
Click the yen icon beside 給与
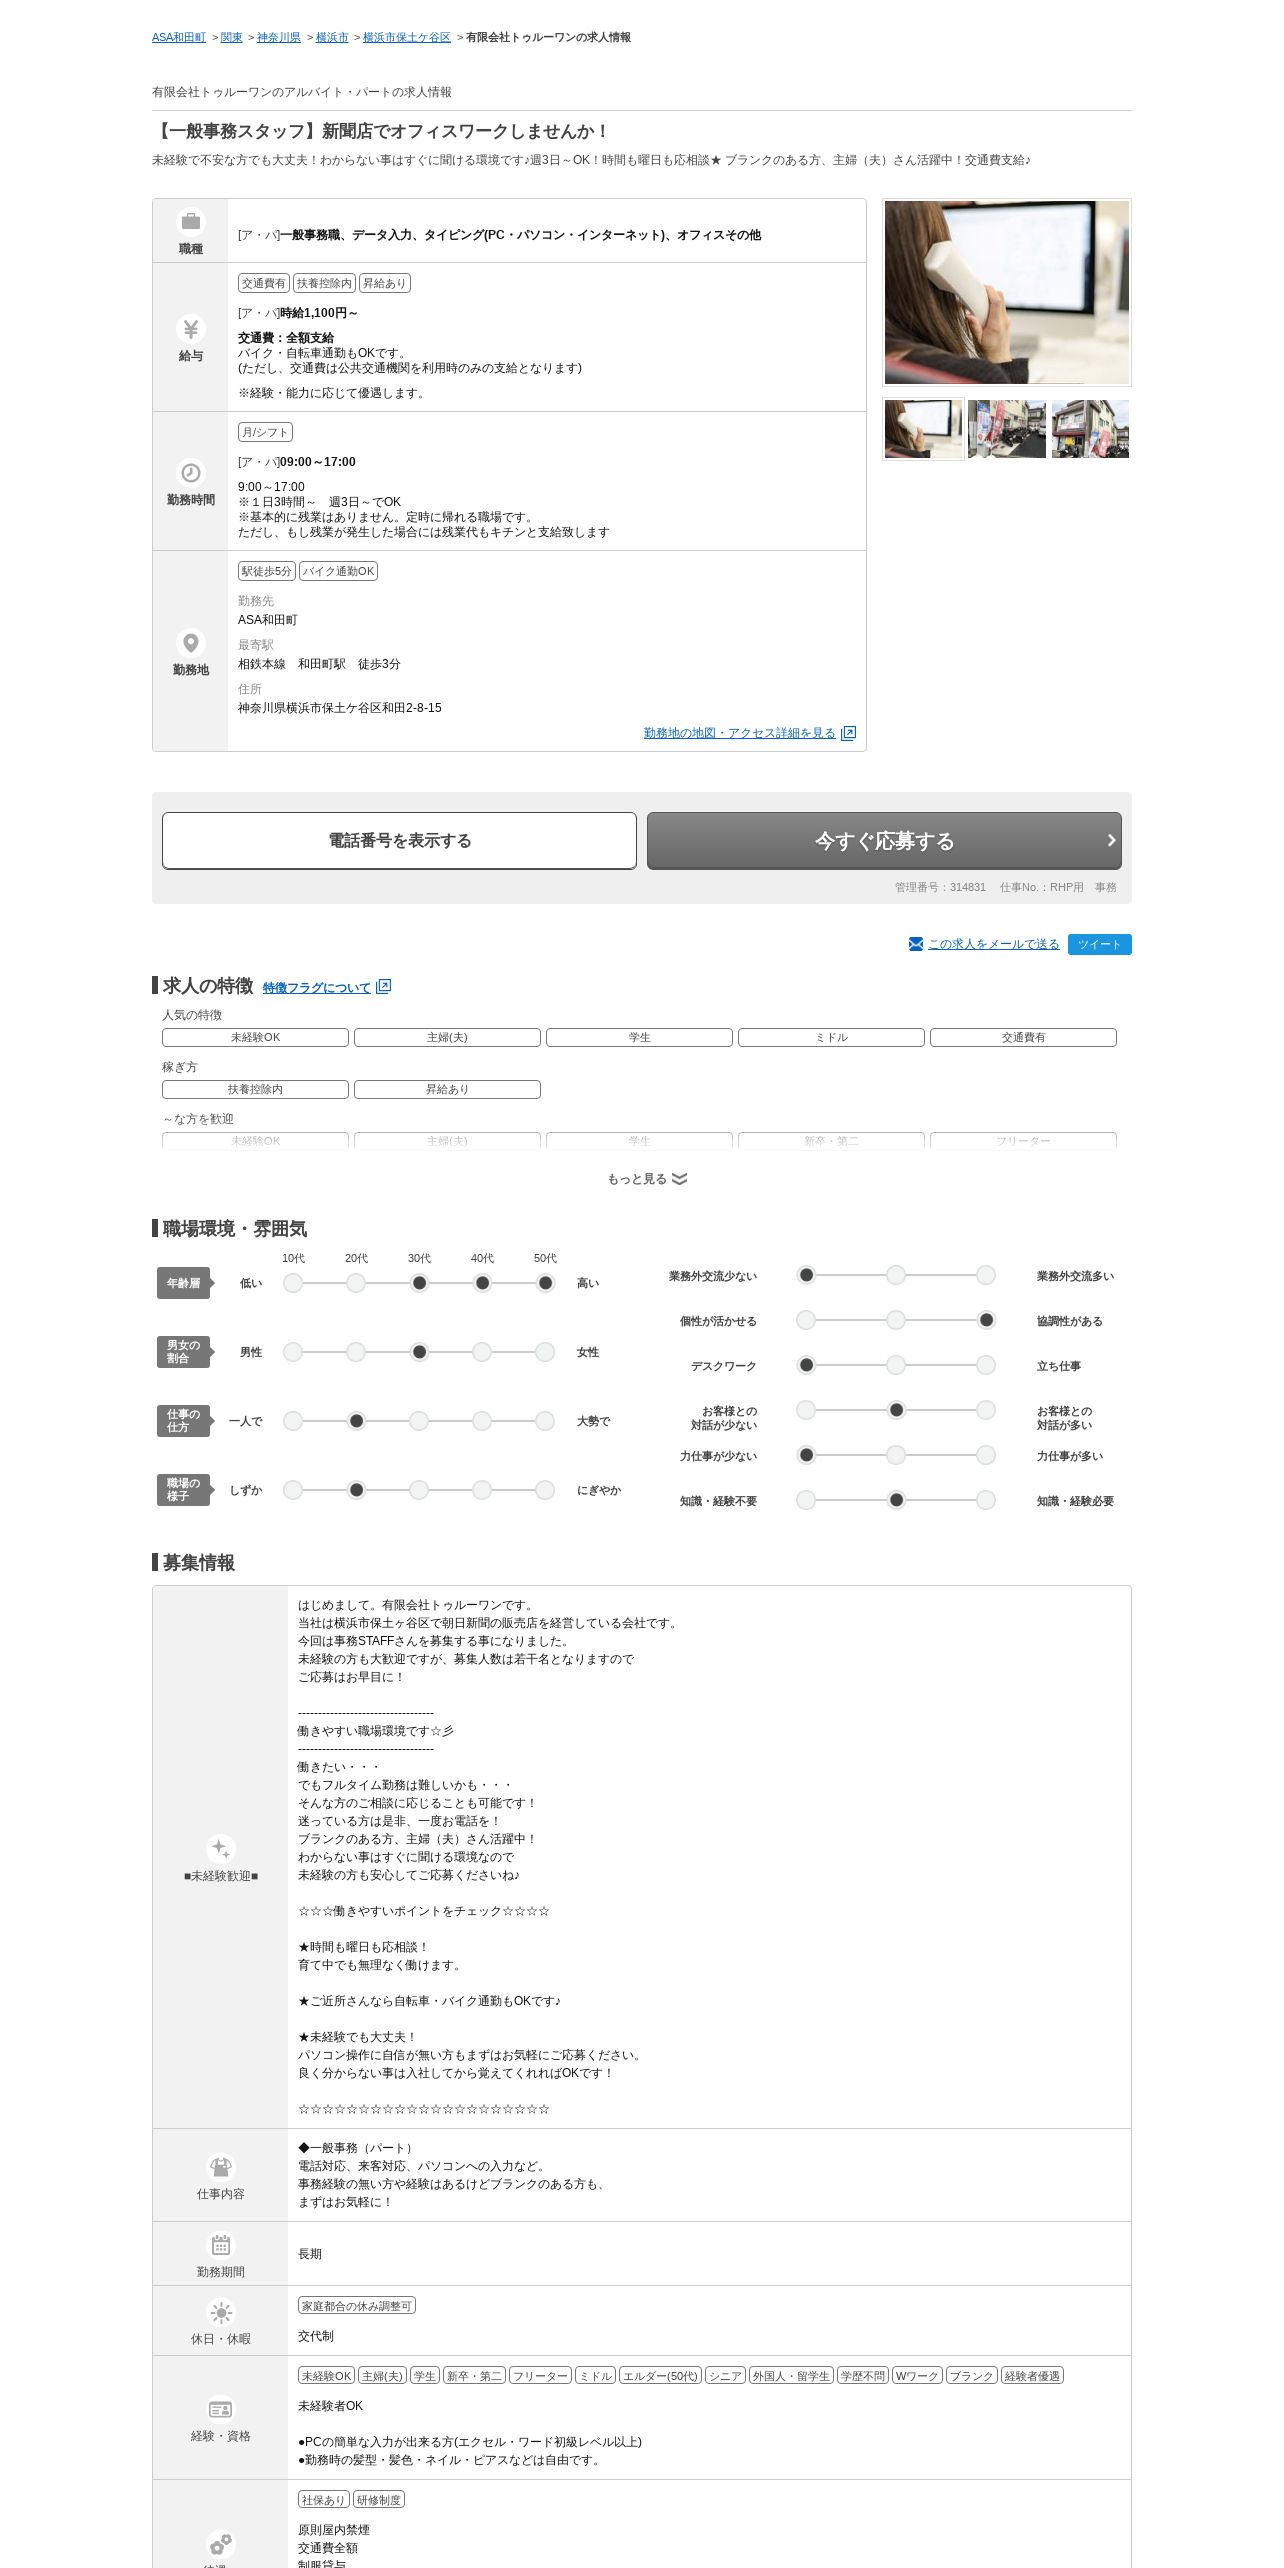[x=190, y=328]
